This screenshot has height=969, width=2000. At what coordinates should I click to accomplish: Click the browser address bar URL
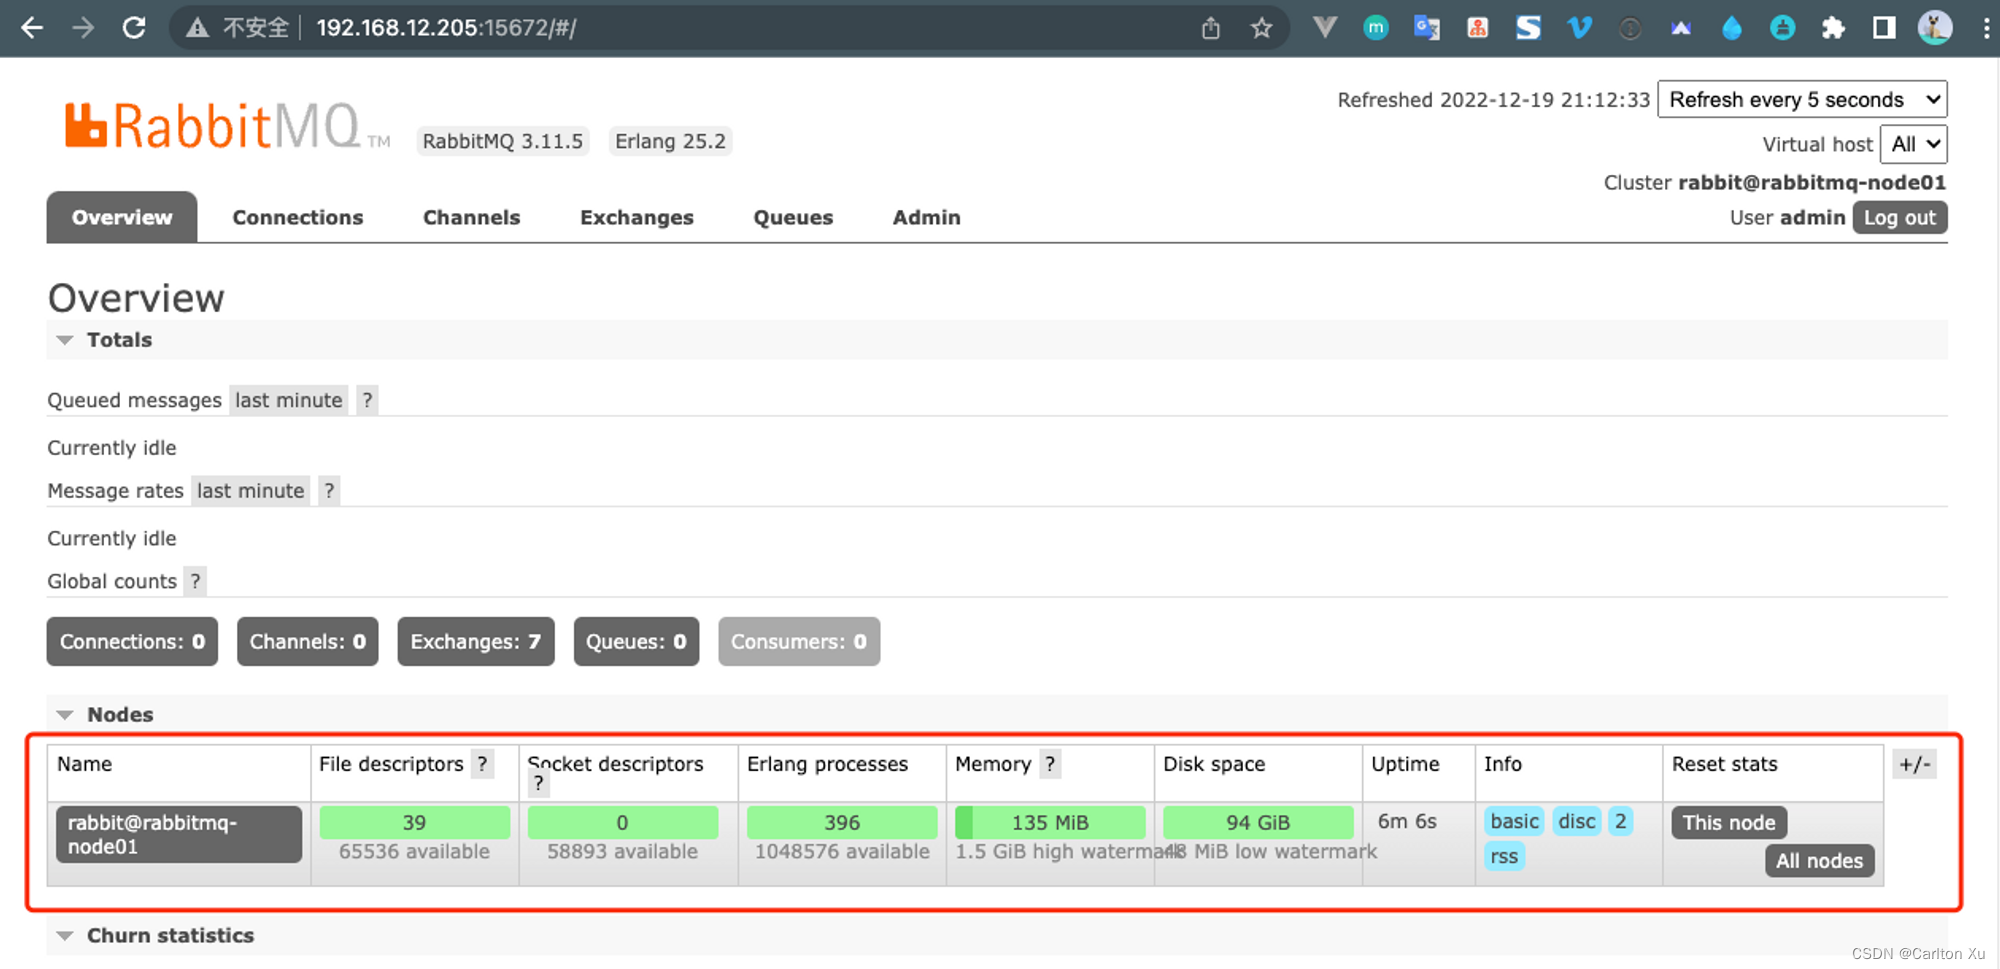pos(446,28)
